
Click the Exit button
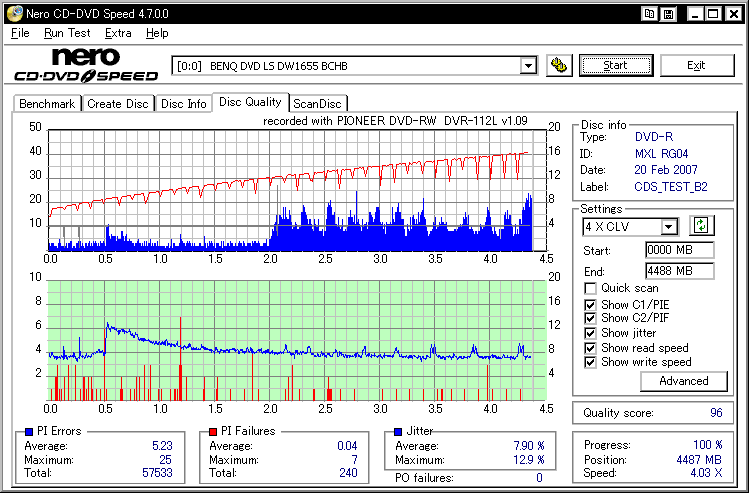(x=696, y=65)
